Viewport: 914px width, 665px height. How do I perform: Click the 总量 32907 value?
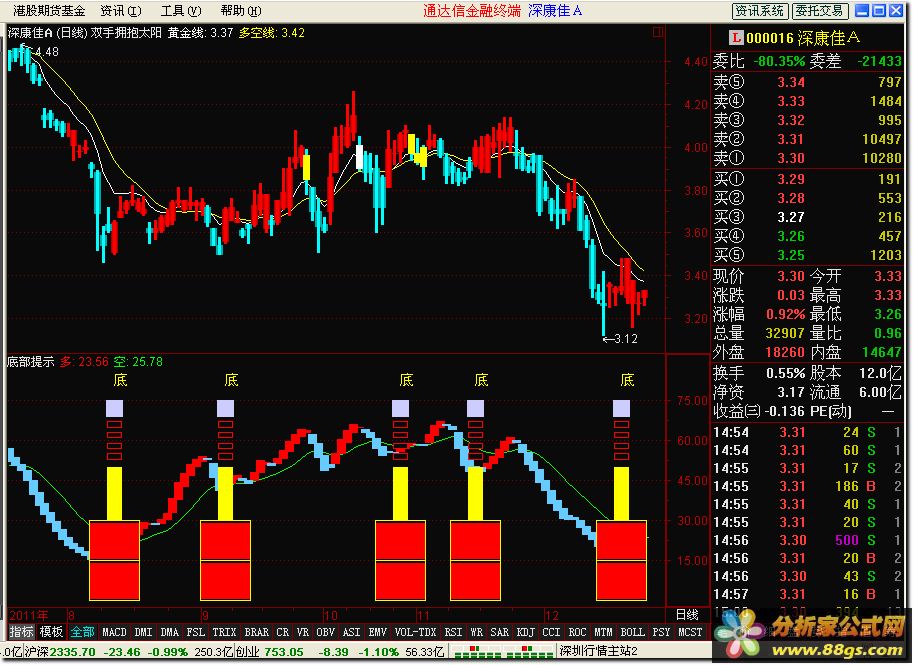click(785, 333)
